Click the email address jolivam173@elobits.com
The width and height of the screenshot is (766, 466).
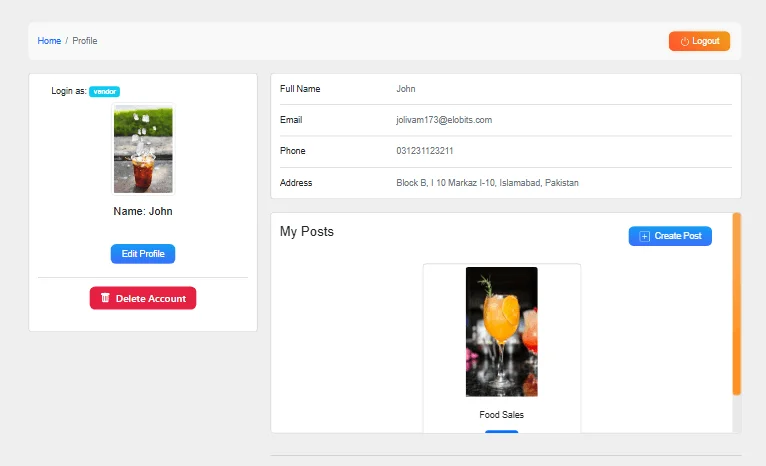point(443,120)
